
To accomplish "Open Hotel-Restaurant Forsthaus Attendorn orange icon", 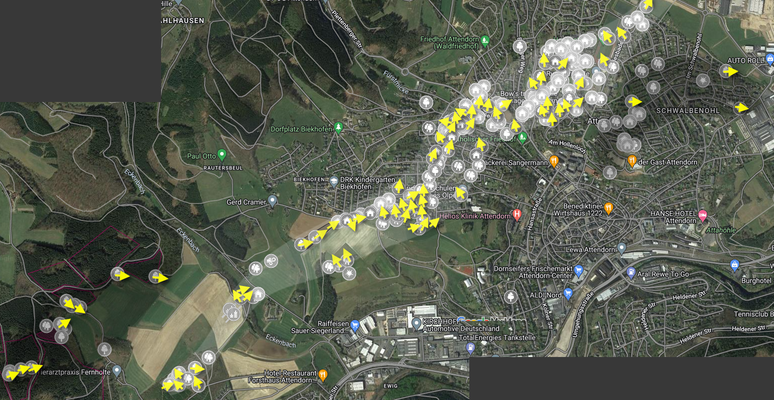I will point(323,375).
